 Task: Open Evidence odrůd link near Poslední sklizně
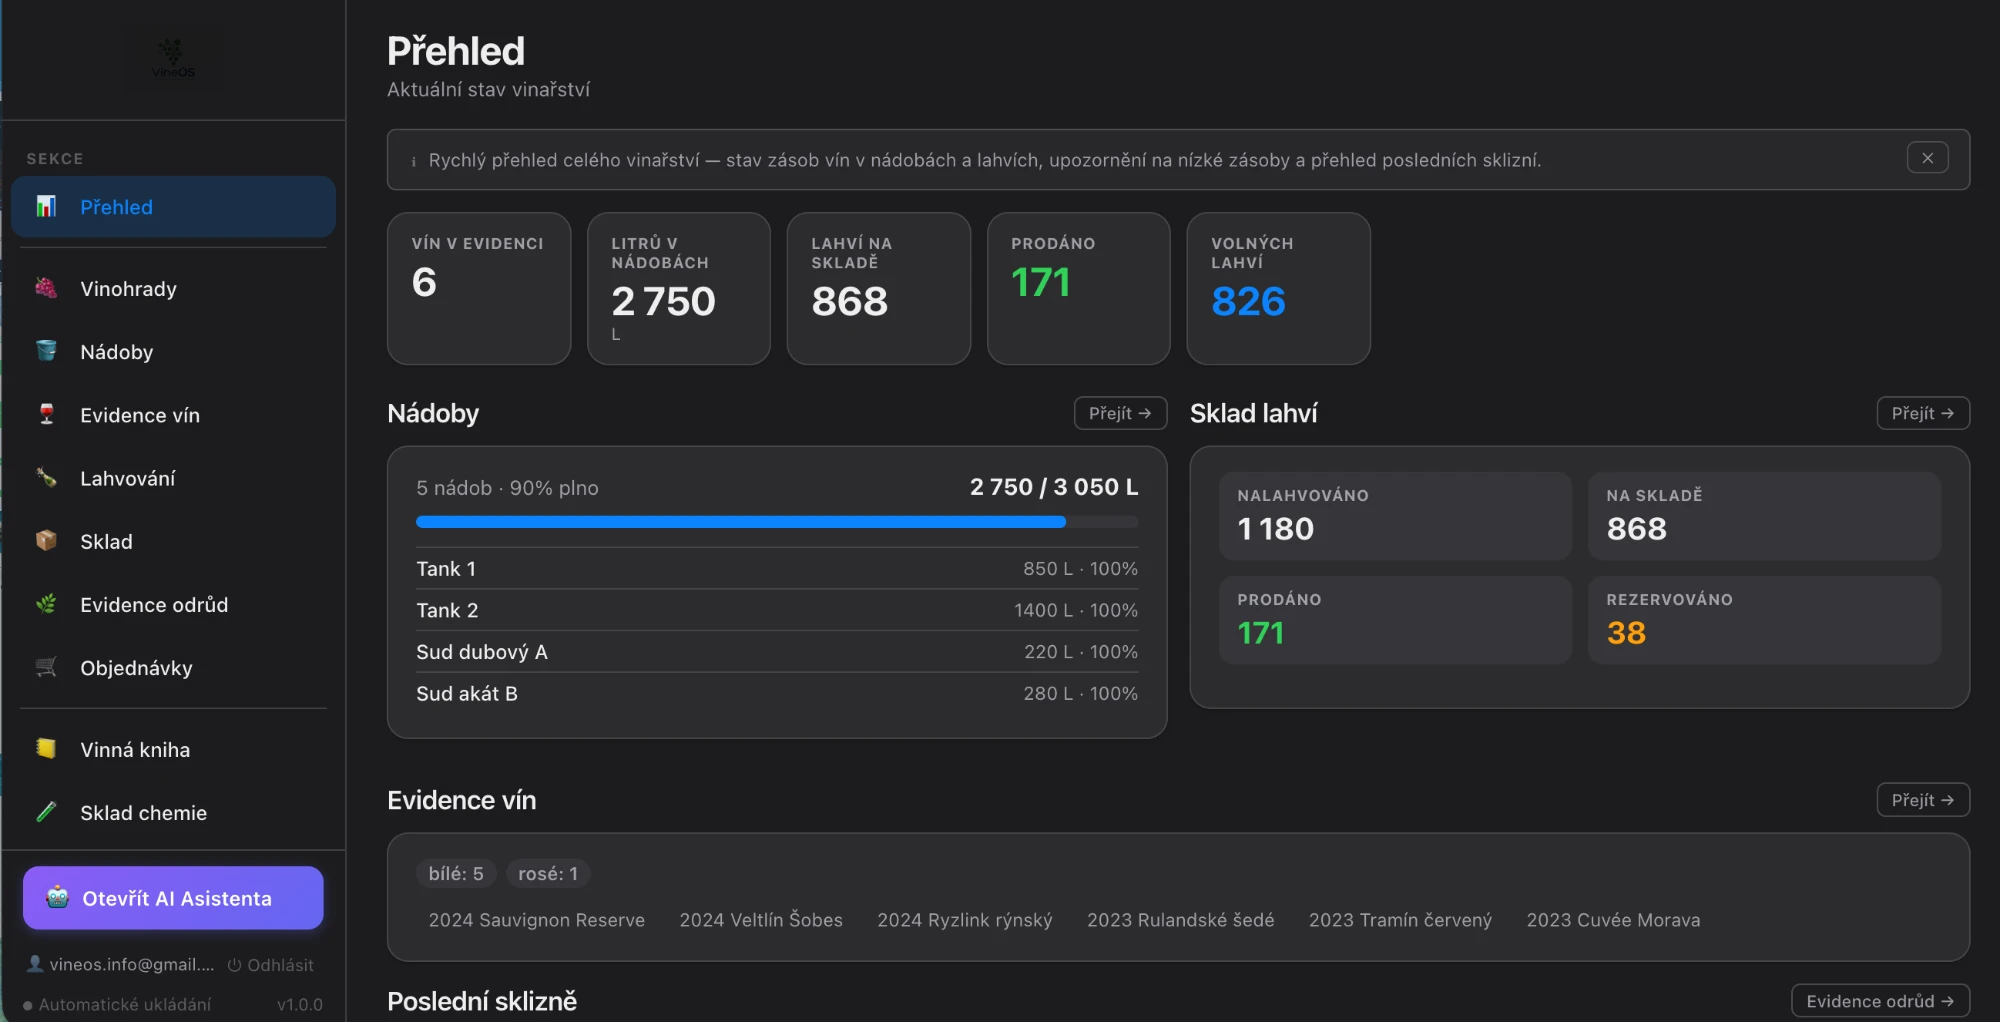click(x=1880, y=1001)
